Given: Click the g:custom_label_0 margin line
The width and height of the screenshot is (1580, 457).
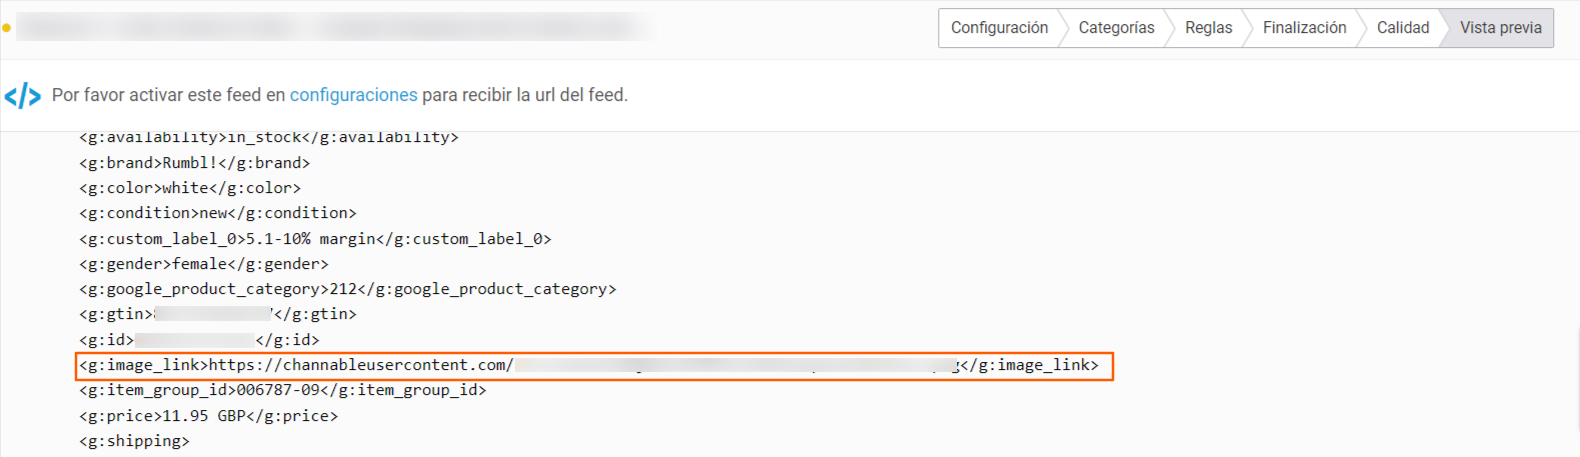Looking at the screenshot, I should pos(315,239).
